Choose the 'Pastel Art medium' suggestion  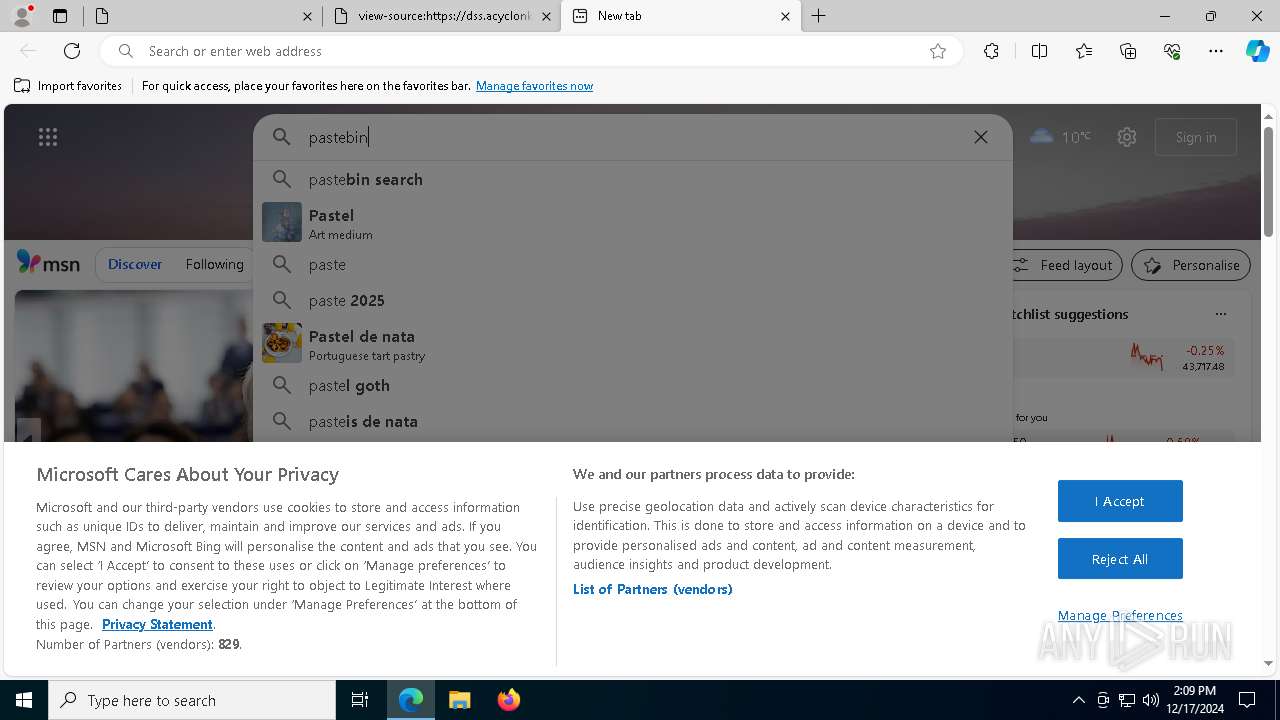[x=633, y=223]
